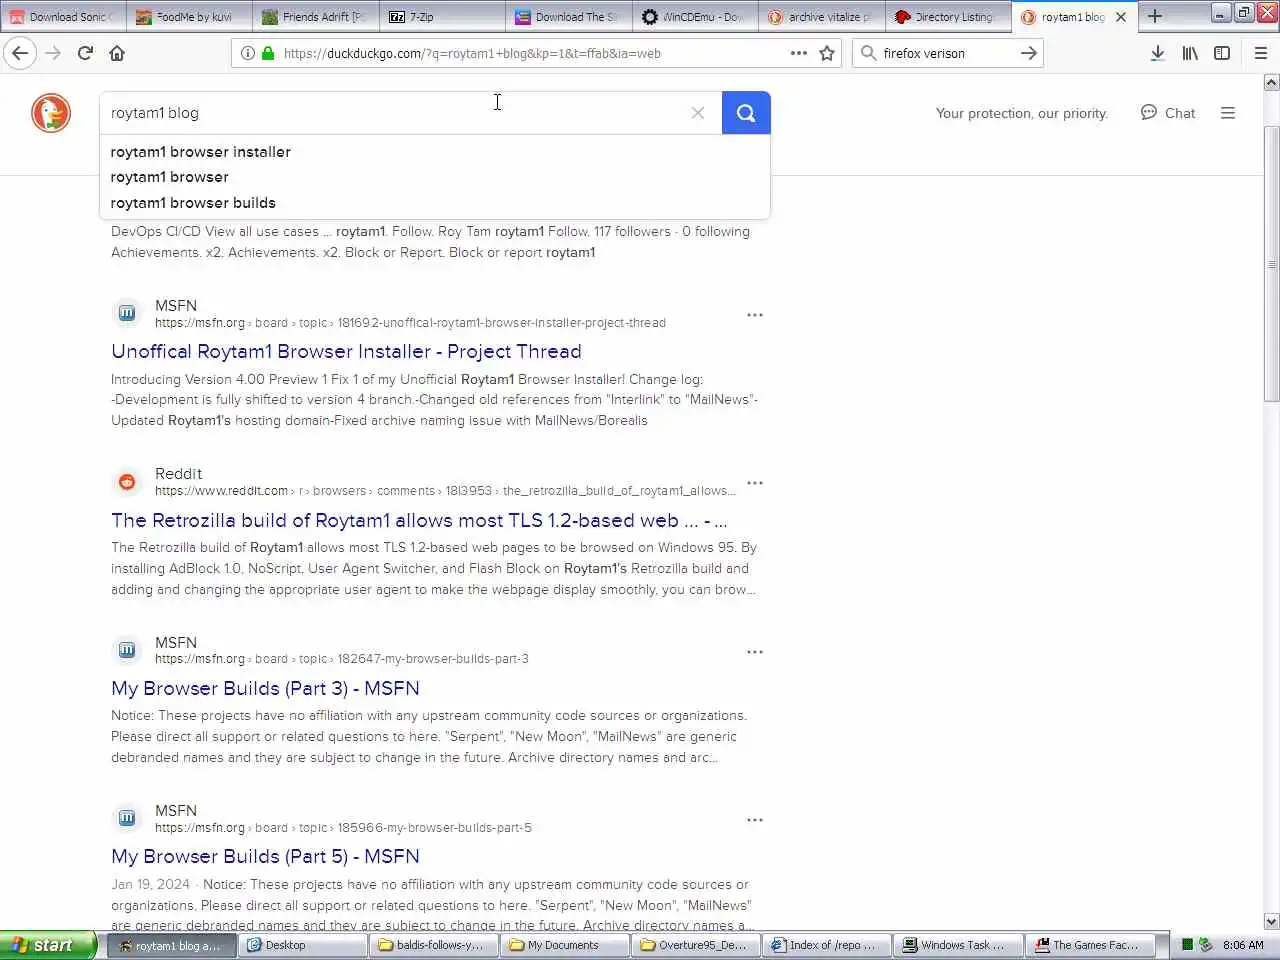Click 'Your protection, our priority.' text

click(1021, 113)
